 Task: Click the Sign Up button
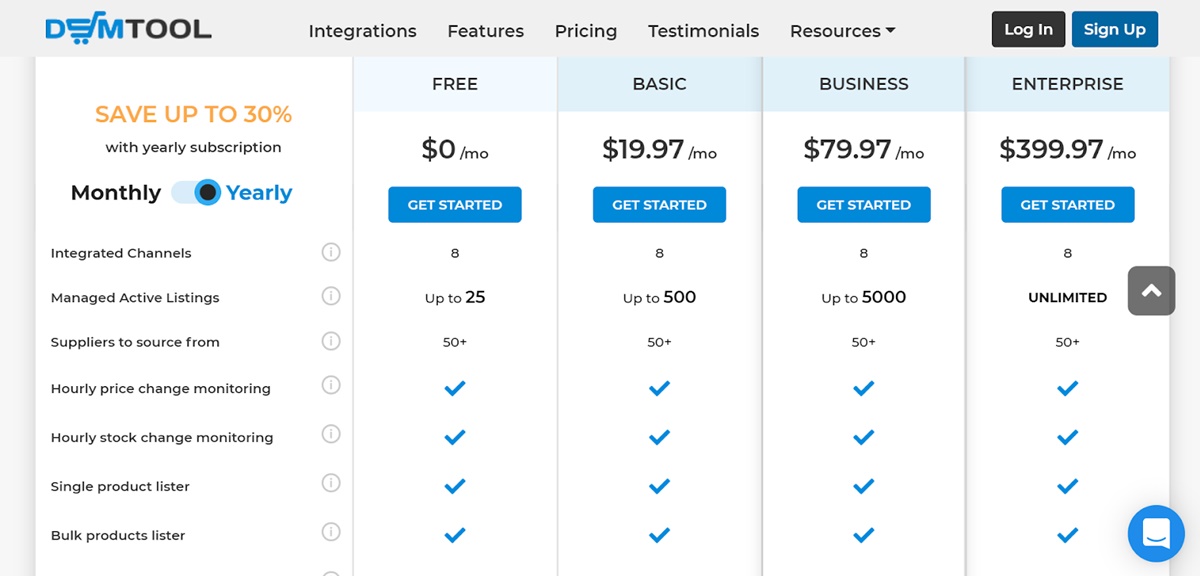[x=1114, y=29]
